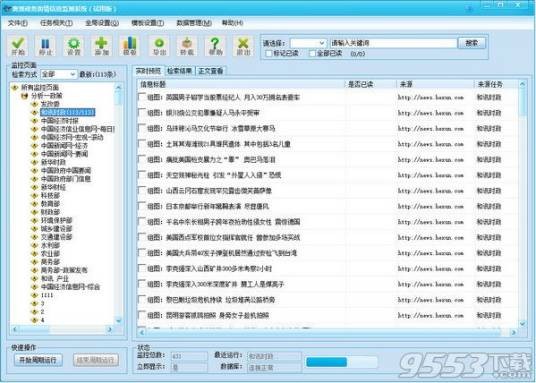This screenshot has width=536, height=383.
Task: Click the node icon beside 城乡建设部
Action: [34, 228]
